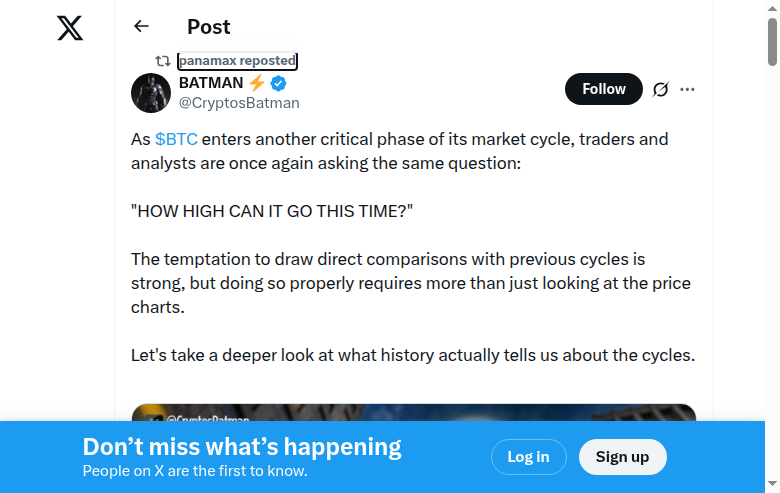The height and width of the screenshot is (493, 780).
Task: Click the repost arrows icon
Action: coord(162,61)
